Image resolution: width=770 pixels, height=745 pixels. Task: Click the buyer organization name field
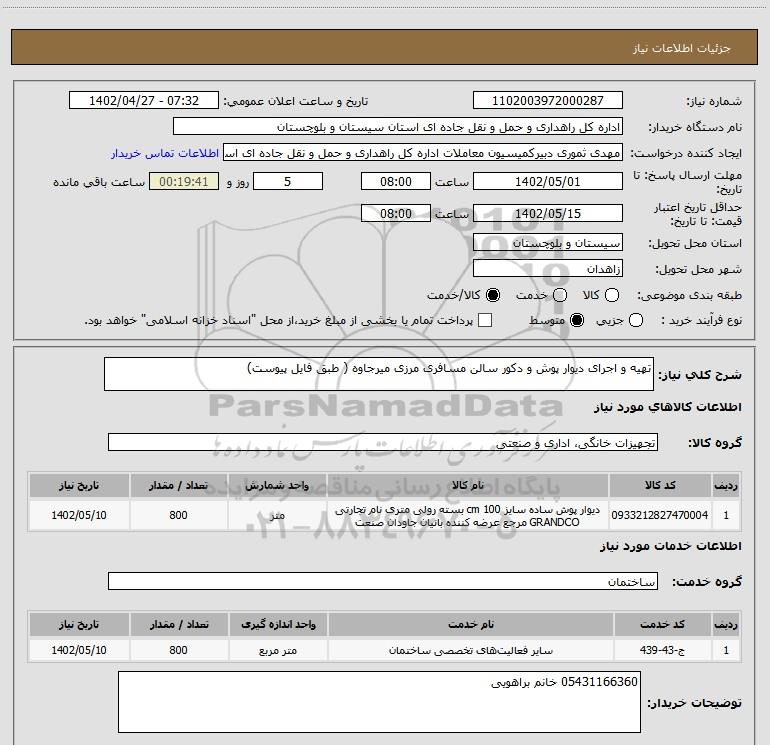[398, 127]
